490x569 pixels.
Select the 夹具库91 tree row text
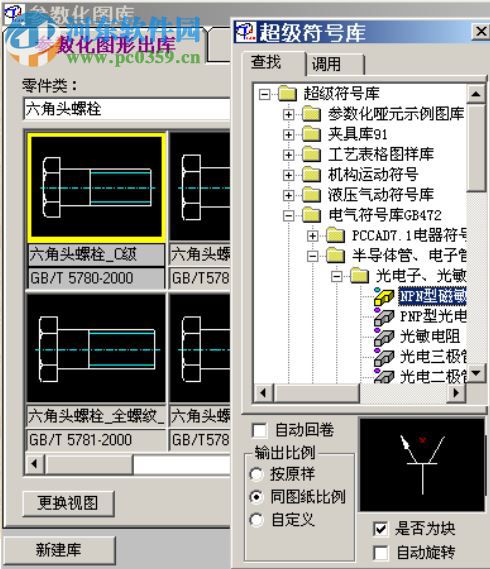[358, 135]
